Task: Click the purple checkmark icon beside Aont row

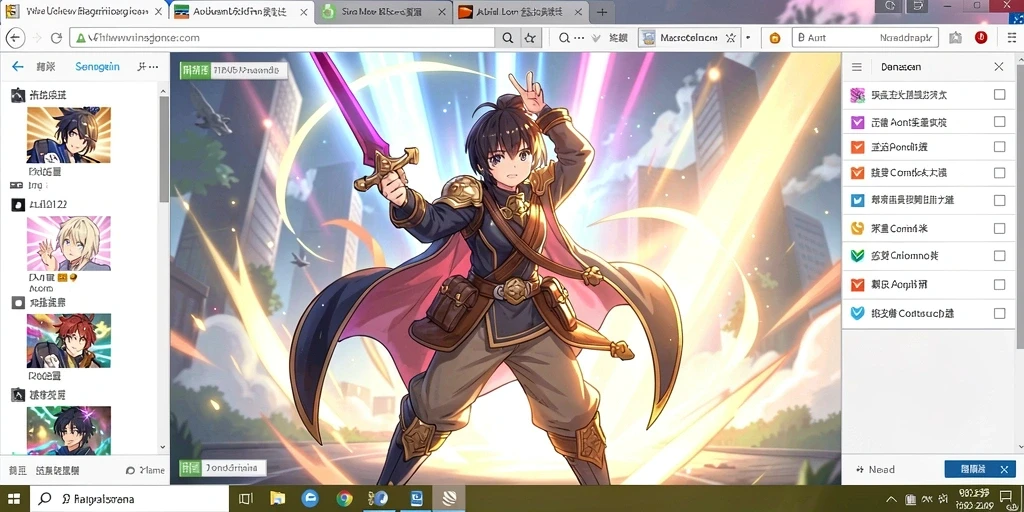Action: coord(858,122)
